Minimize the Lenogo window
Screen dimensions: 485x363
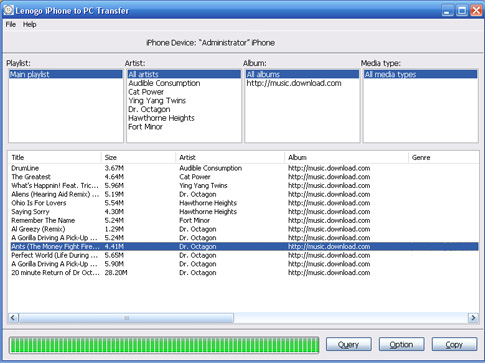pos(448,11)
